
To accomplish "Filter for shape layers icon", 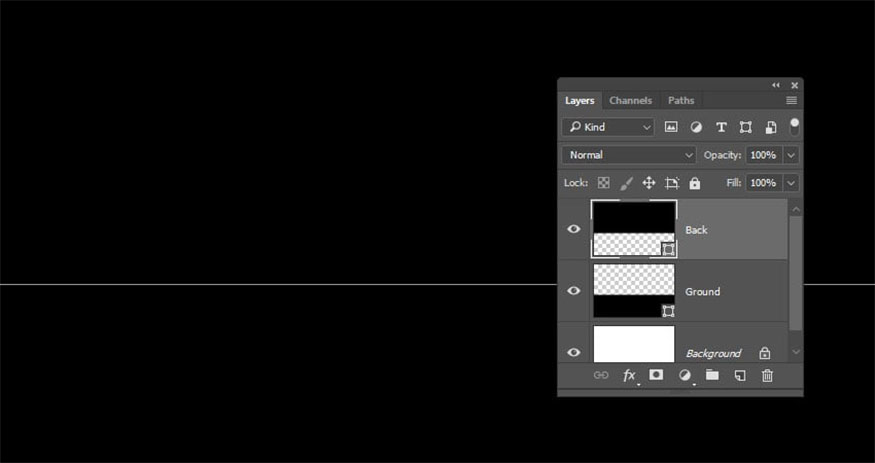I will pyautogui.click(x=746, y=127).
